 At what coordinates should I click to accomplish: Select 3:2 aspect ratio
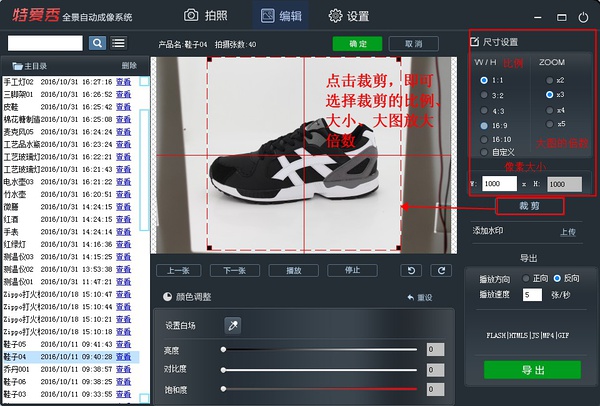pos(484,95)
